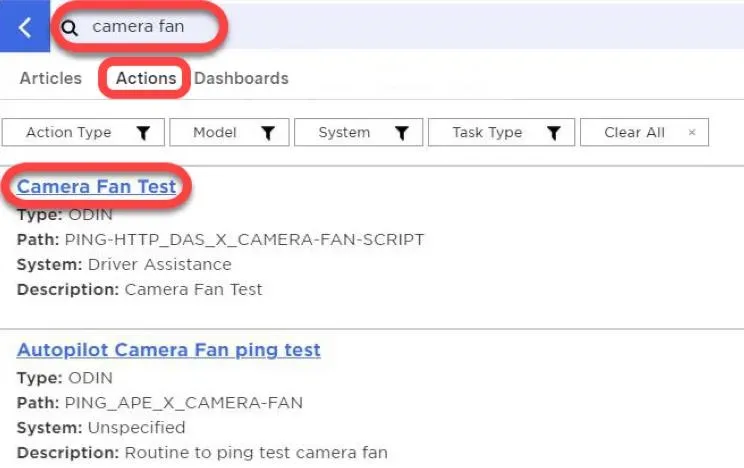
Task: Click the magnifying glass search icon
Action: (x=70, y=28)
